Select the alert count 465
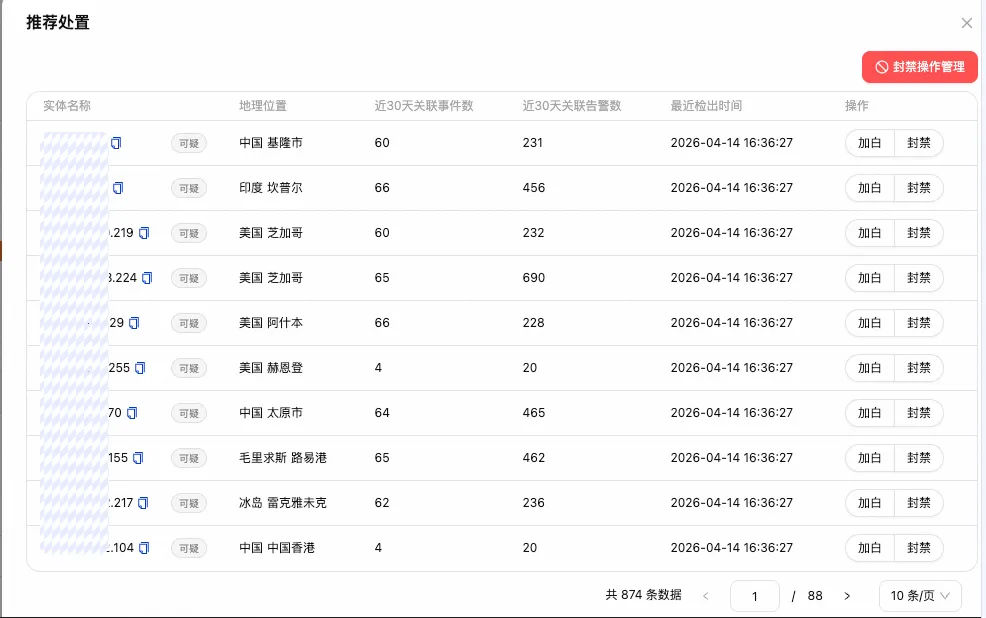This screenshot has width=986, height=618. [534, 412]
